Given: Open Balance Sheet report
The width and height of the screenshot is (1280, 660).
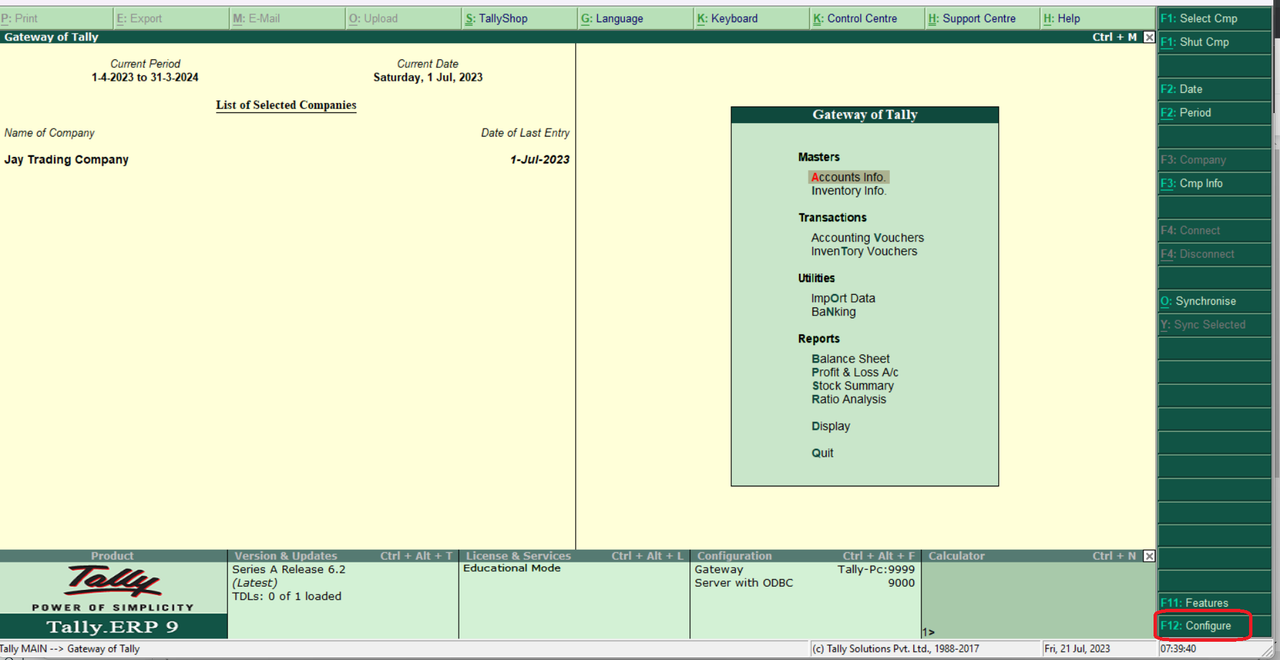Looking at the screenshot, I should pyautogui.click(x=850, y=359).
